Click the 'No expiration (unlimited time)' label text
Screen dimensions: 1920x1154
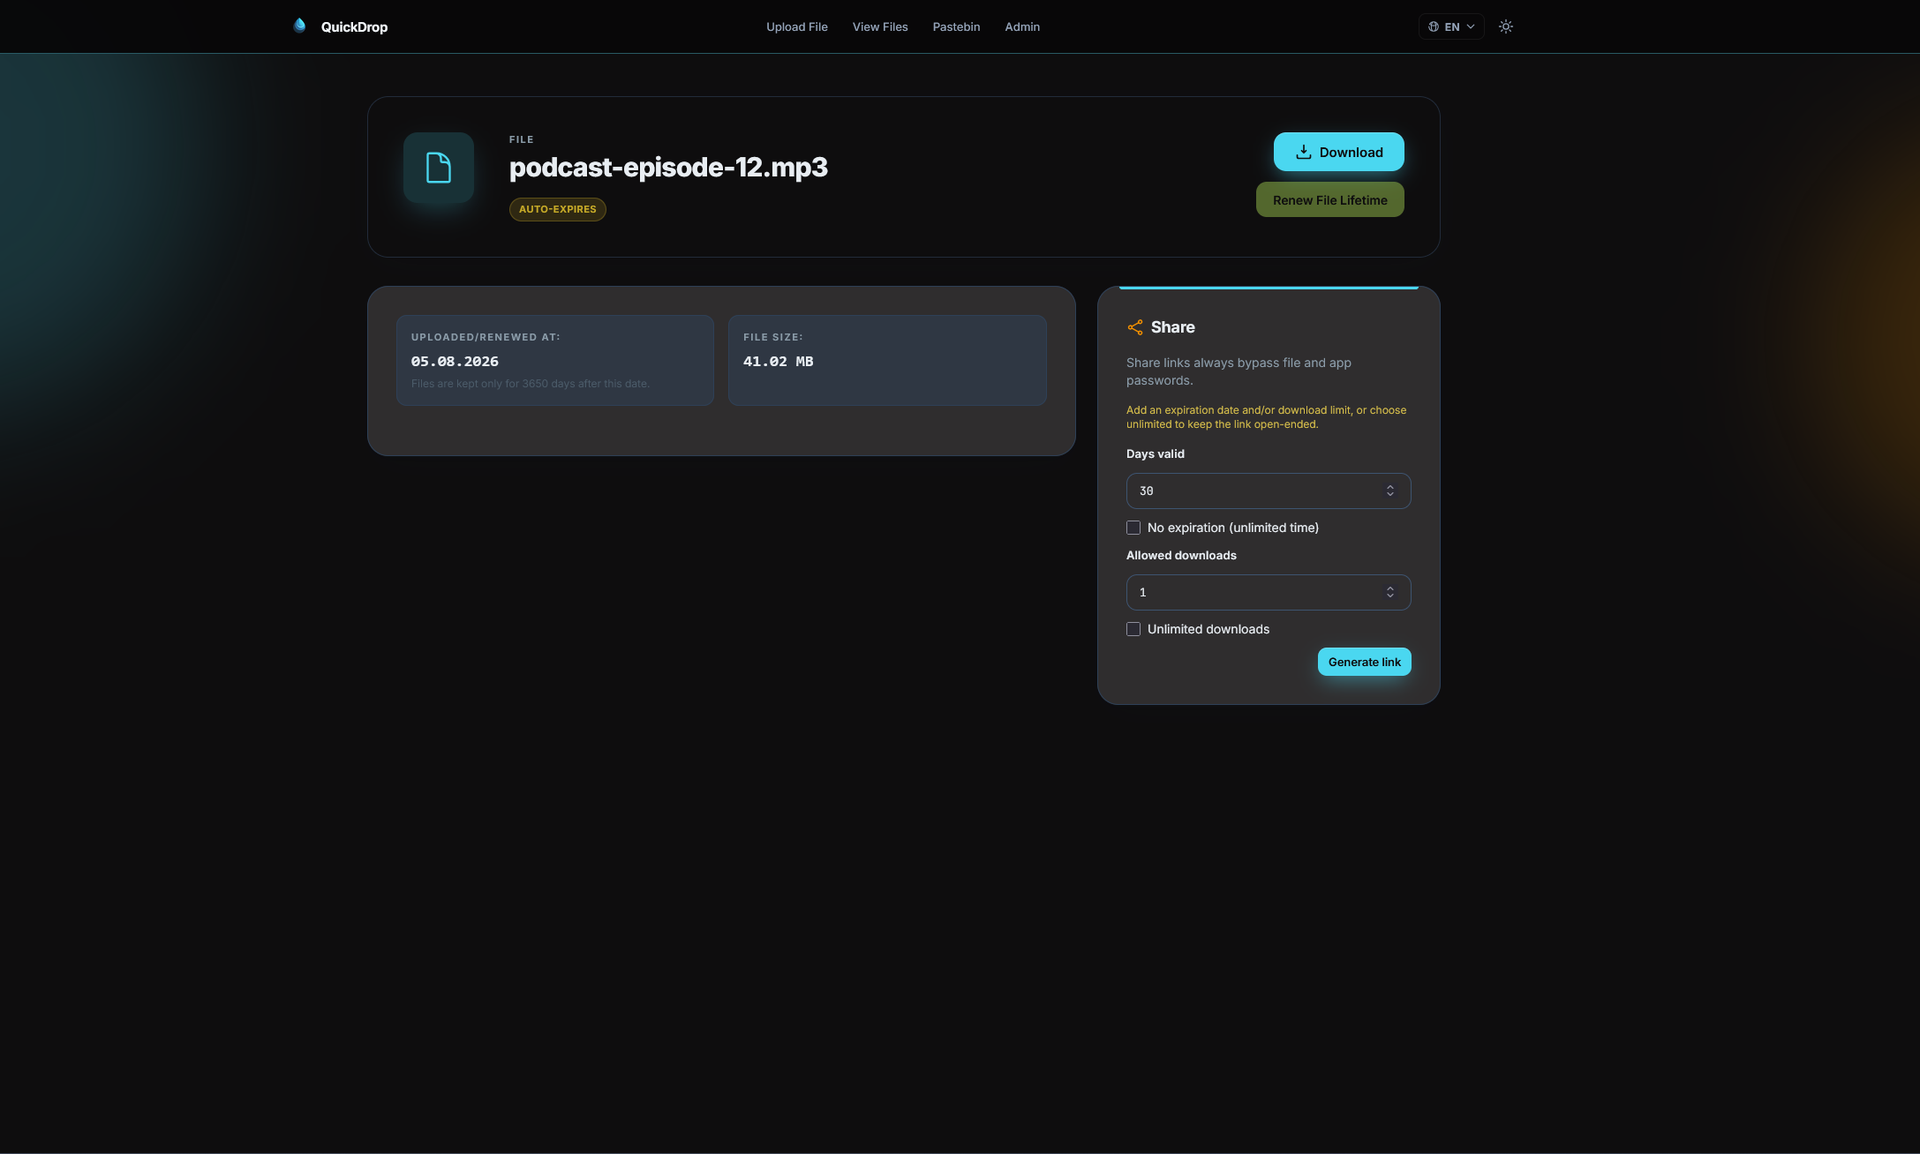[1232, 528]
